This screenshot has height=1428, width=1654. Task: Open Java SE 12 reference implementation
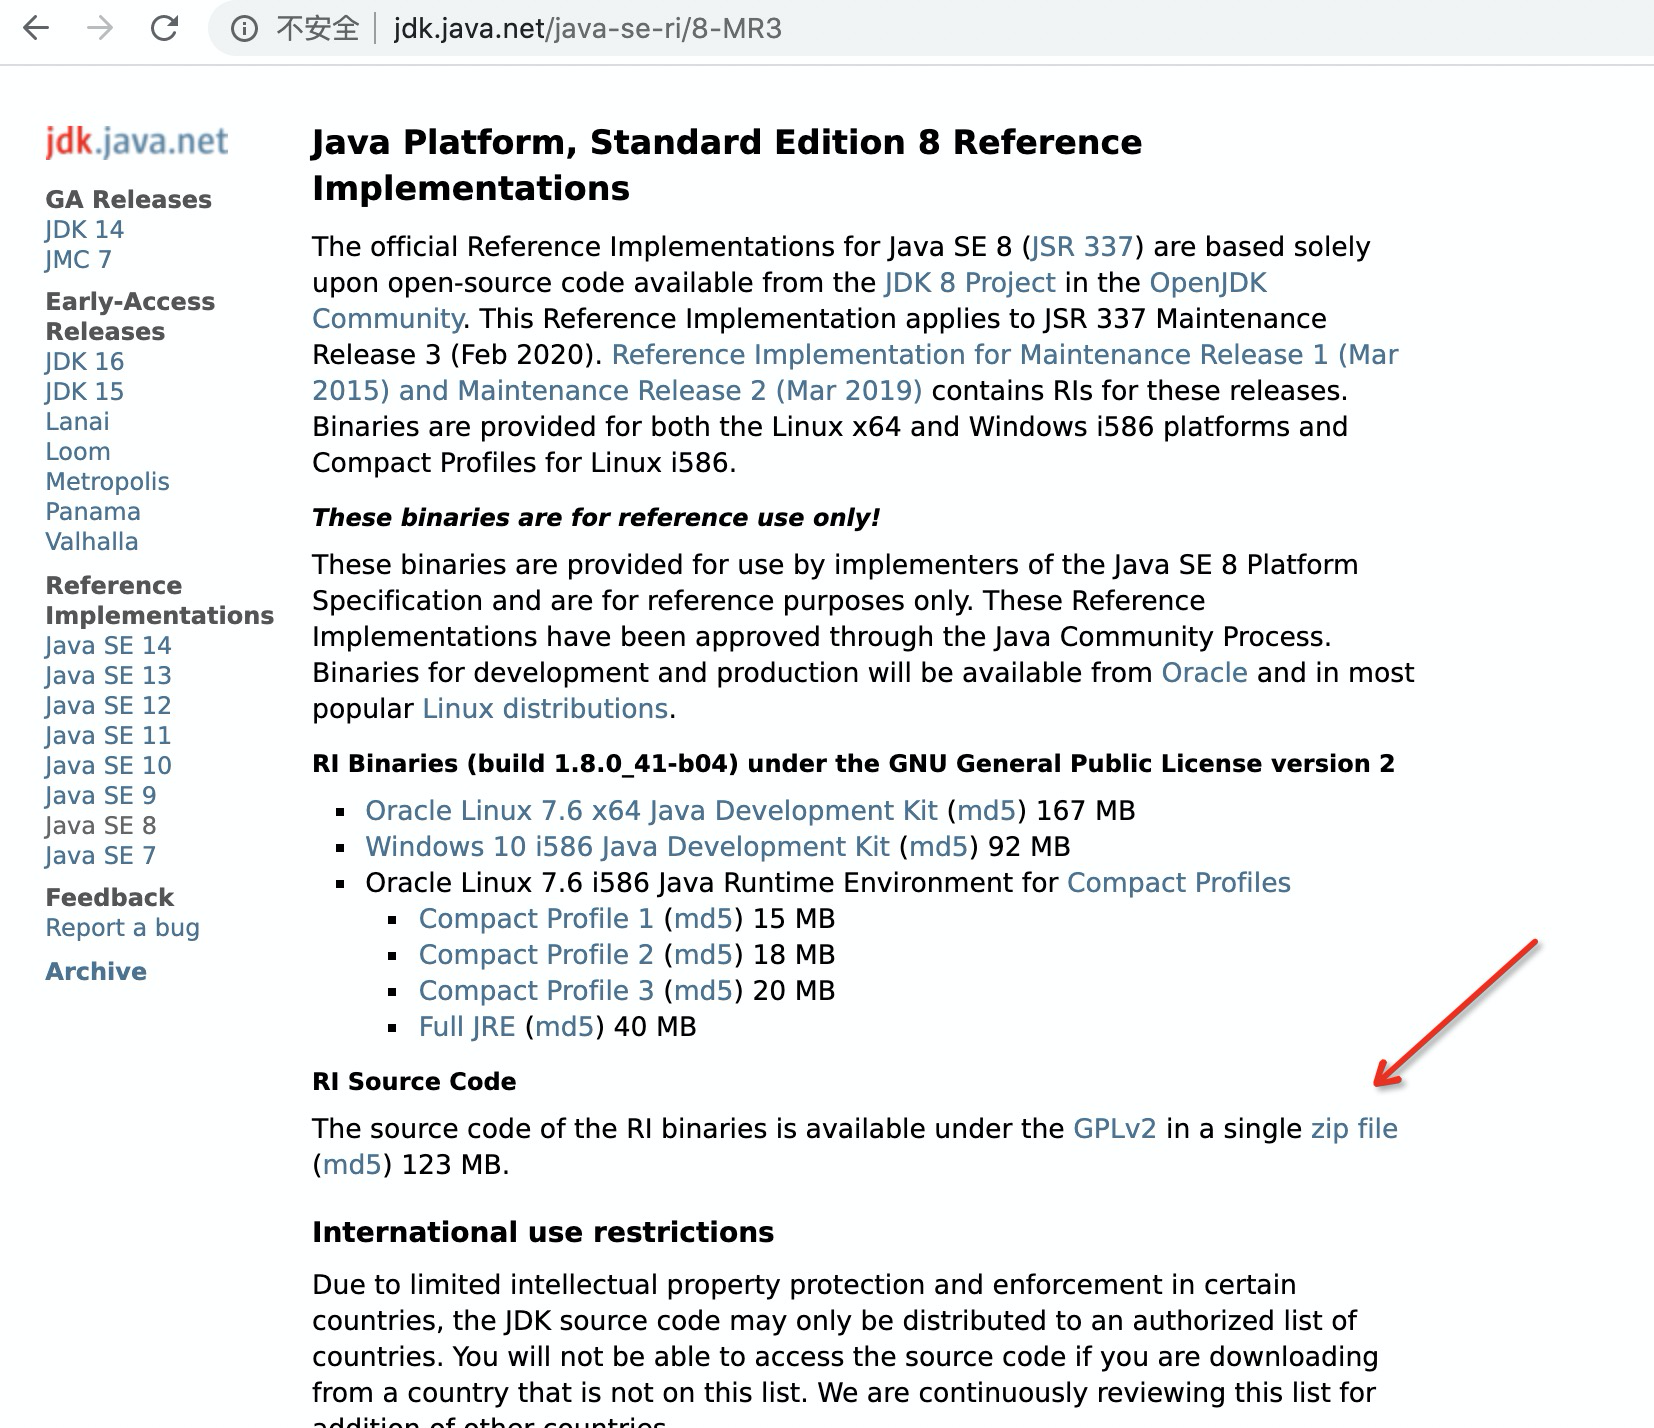(108, 706)
